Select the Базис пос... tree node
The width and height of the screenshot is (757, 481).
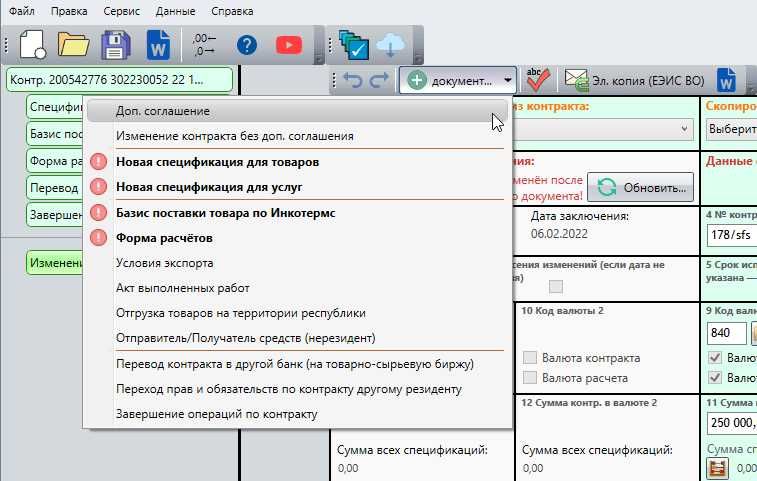56,134
